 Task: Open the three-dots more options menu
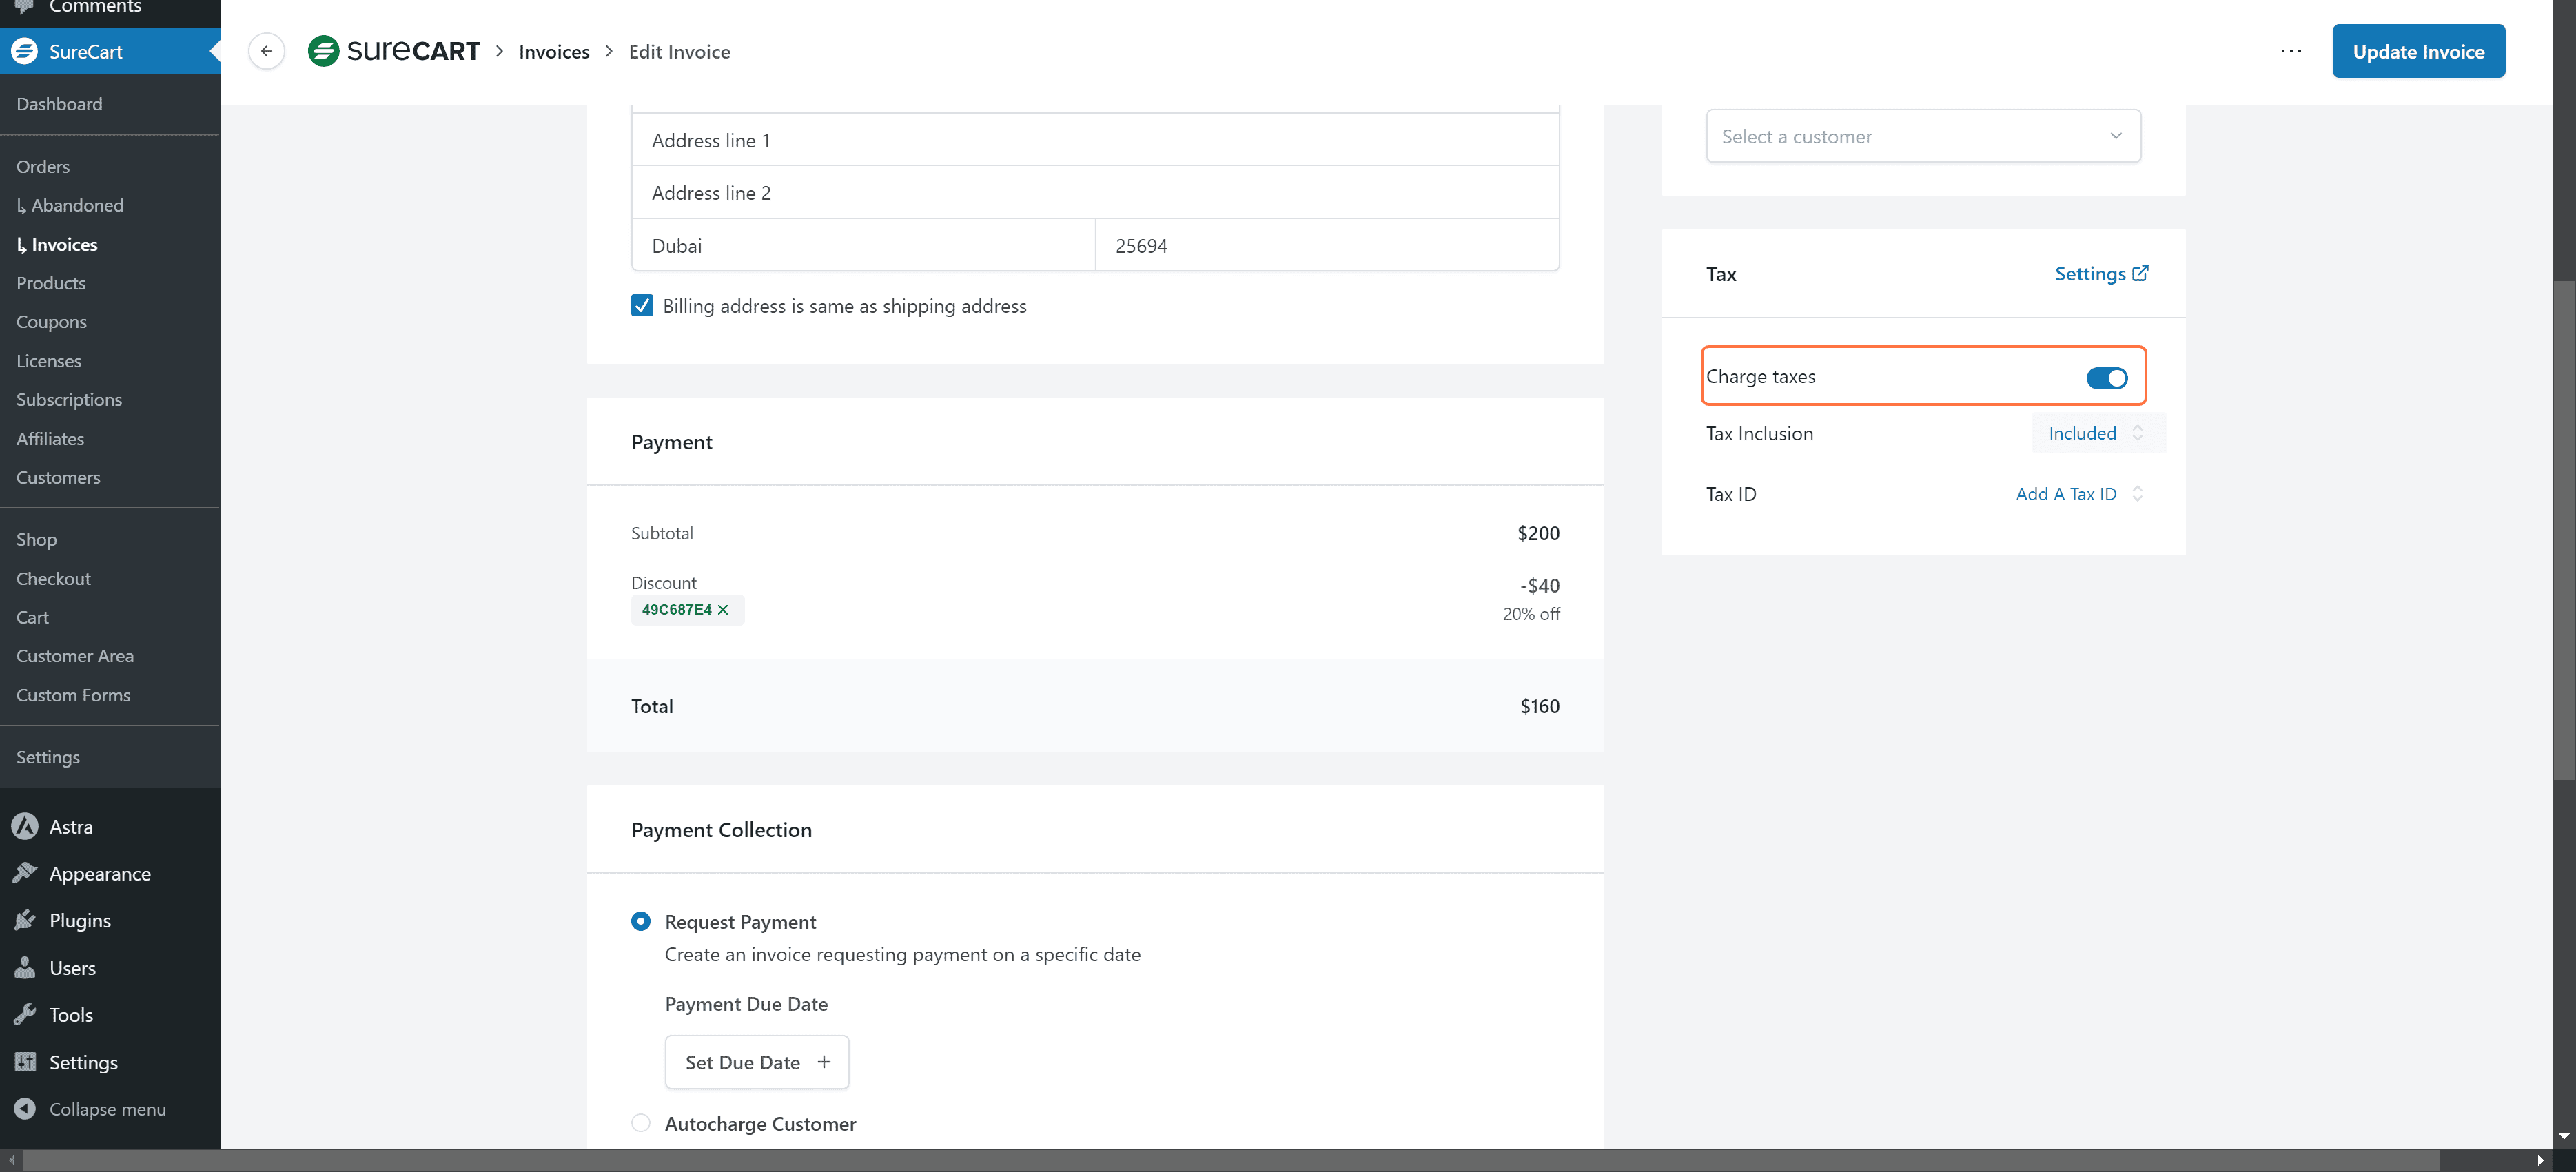[x=2290, y=51]
